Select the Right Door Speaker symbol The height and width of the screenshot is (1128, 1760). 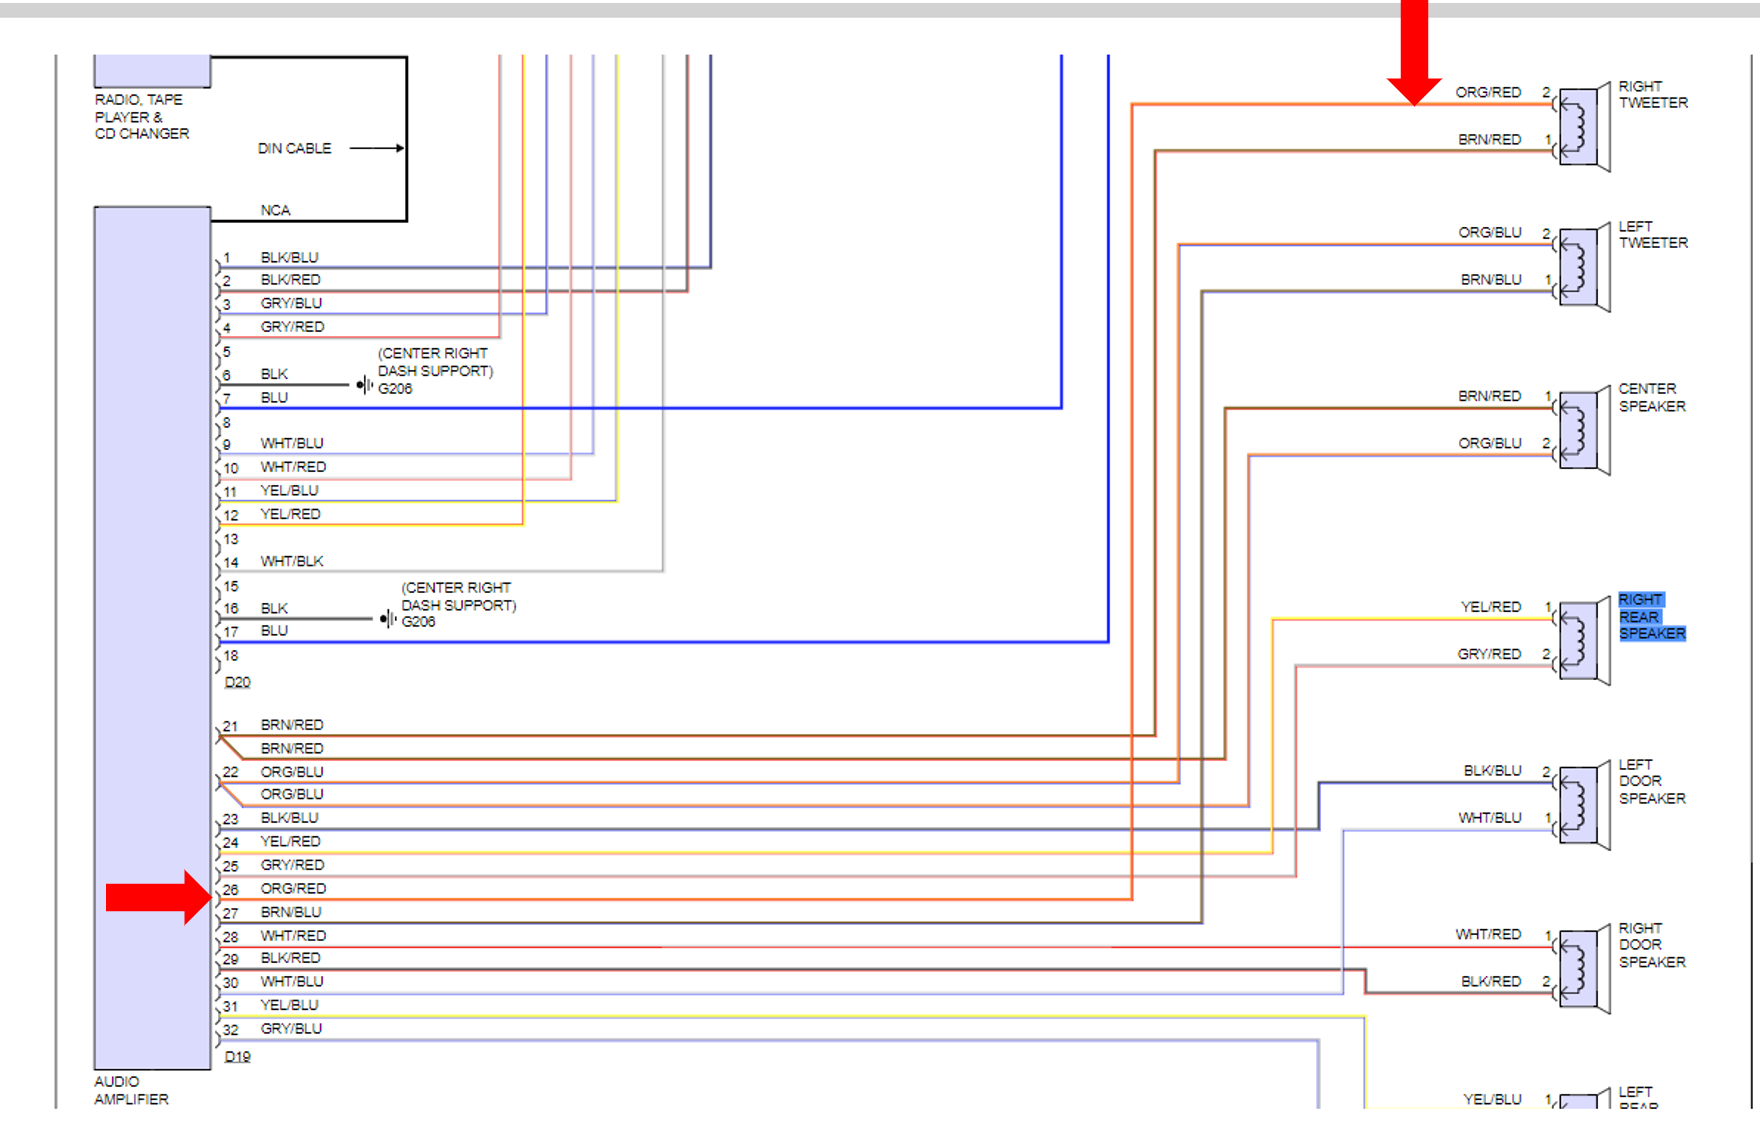[x=1584, y=970]
